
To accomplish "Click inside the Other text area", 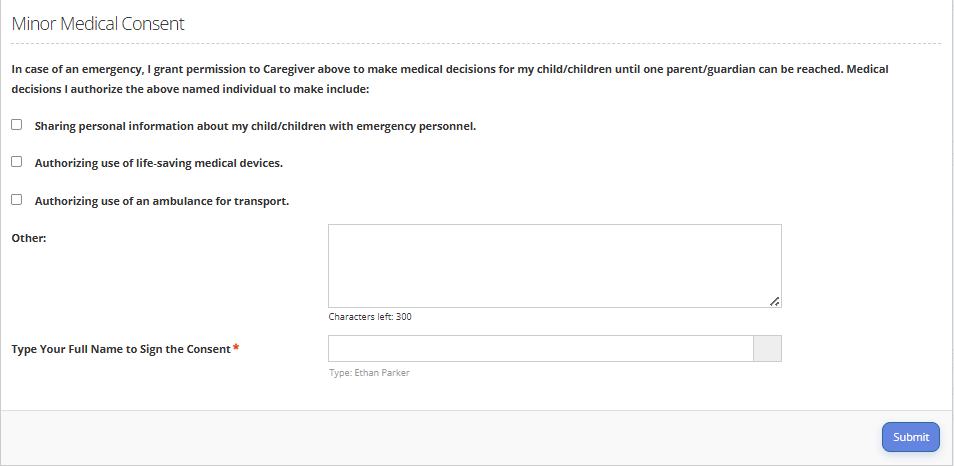I will point(554,265).
